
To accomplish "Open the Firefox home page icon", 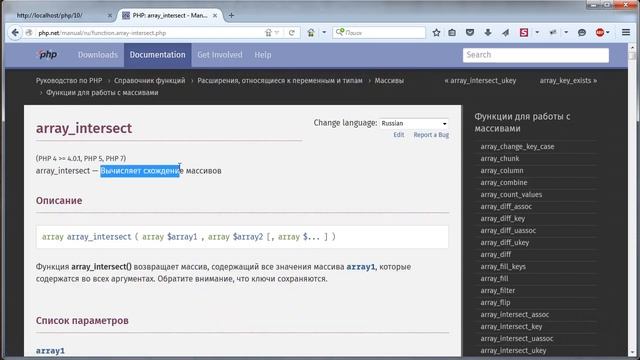I will coord(311,33).
